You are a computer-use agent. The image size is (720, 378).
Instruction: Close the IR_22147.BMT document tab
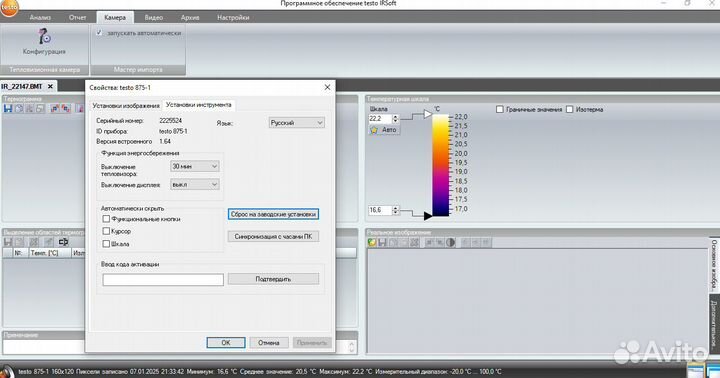tap(50, 86)
